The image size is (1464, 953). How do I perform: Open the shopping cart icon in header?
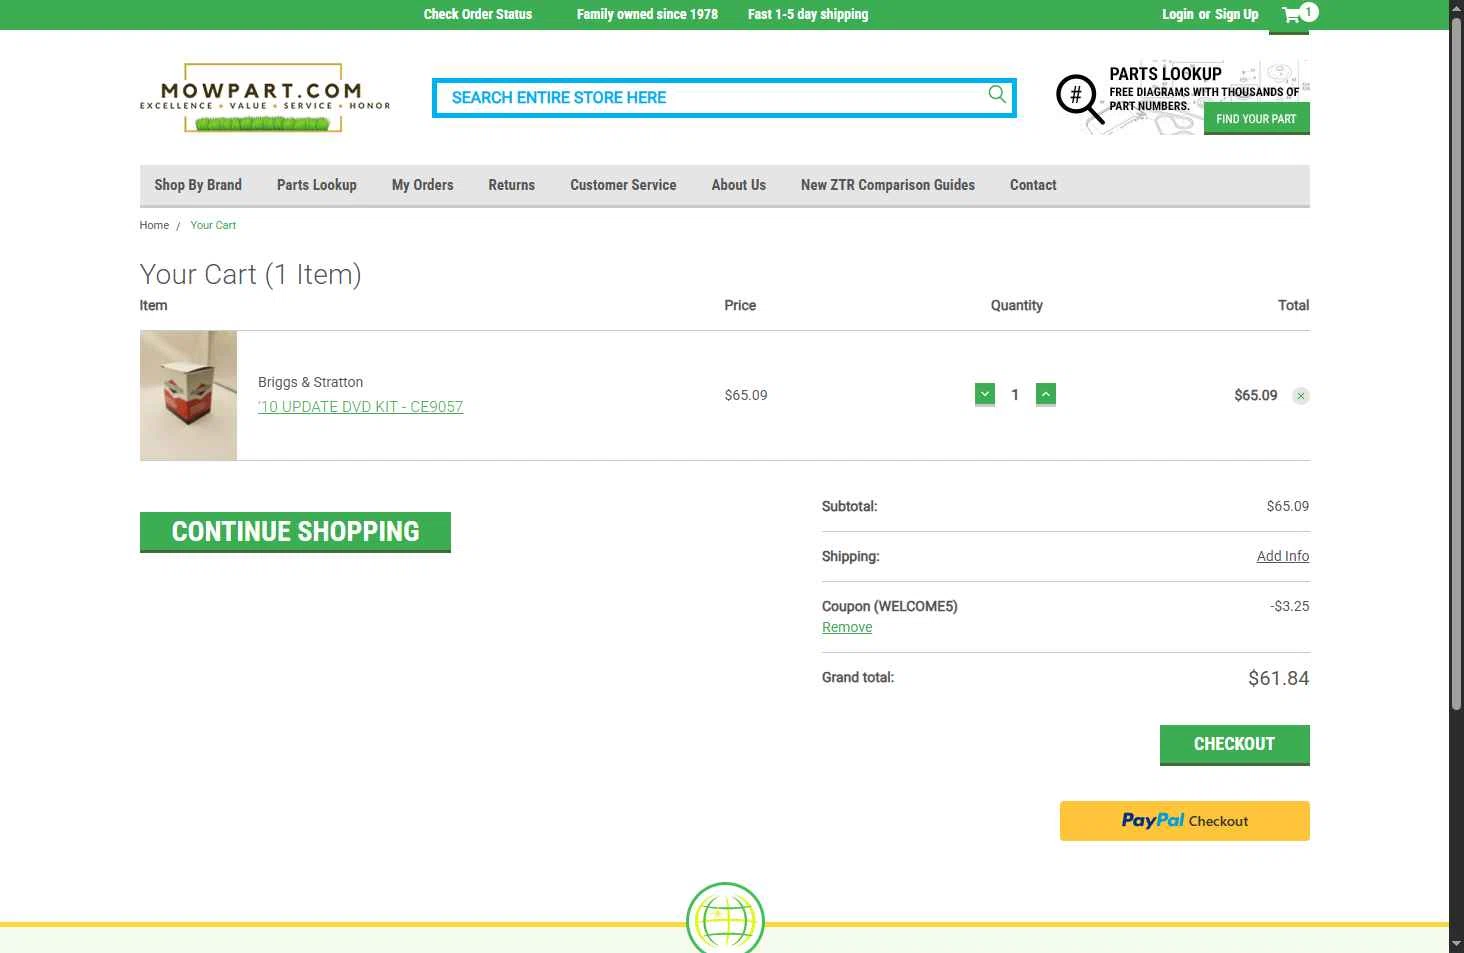click(1299, 14)
